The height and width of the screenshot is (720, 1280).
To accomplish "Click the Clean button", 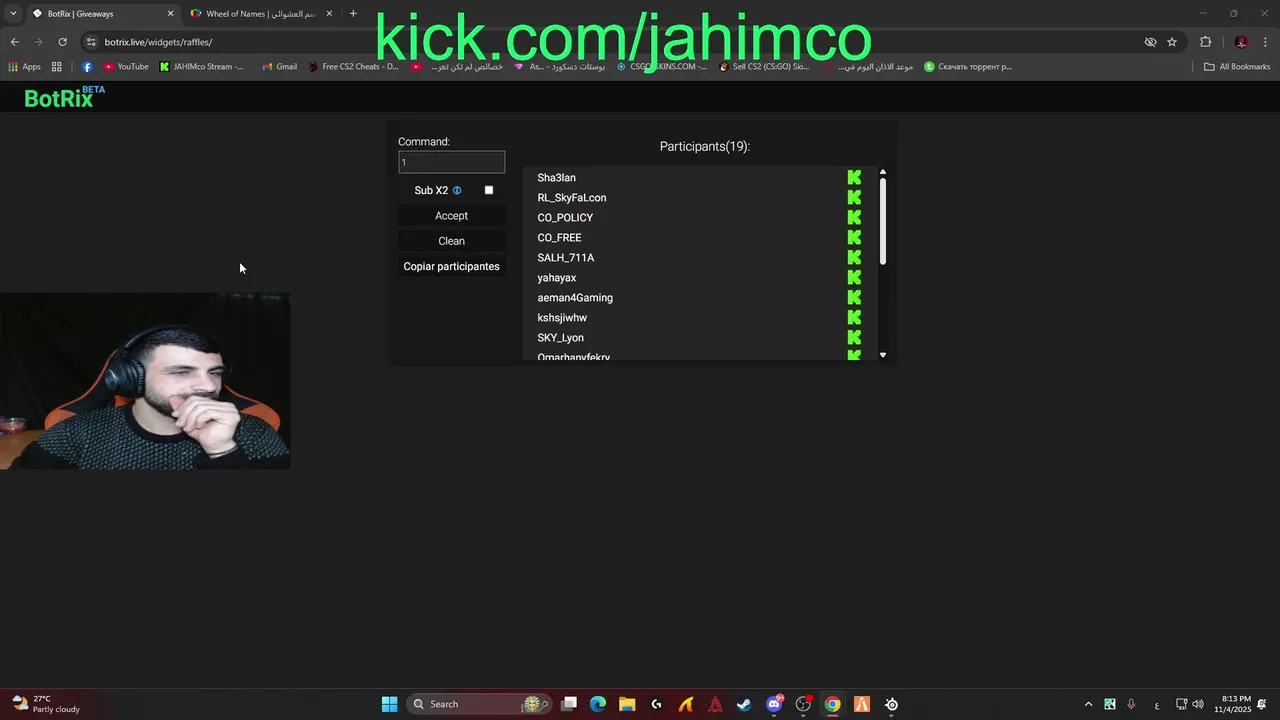I will click(451, 241).
